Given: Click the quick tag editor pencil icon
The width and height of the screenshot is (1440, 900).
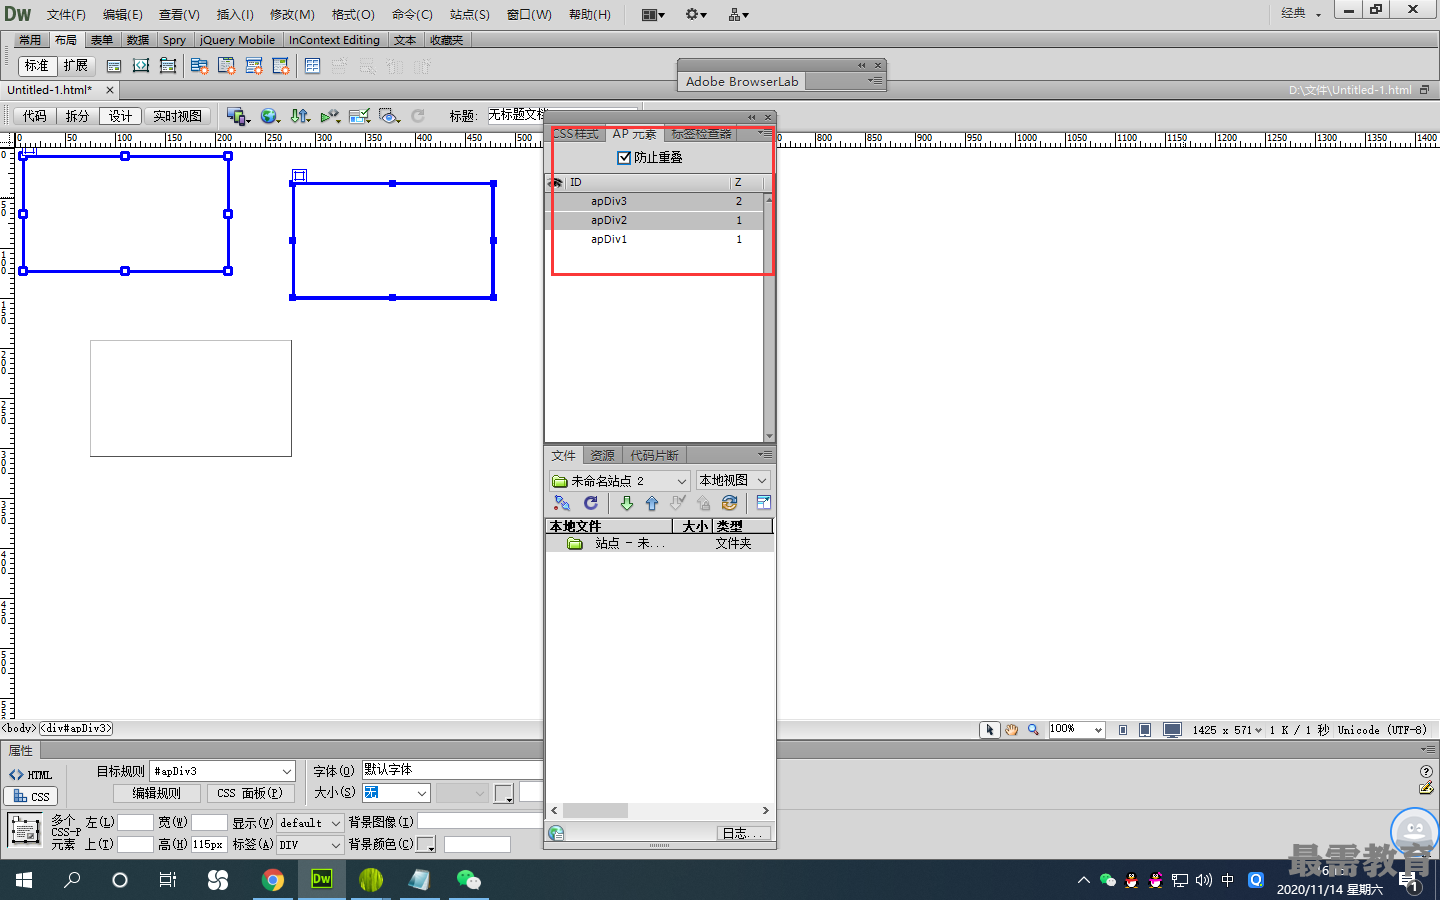Looking at the screenshot, I should coord(1426,788).
